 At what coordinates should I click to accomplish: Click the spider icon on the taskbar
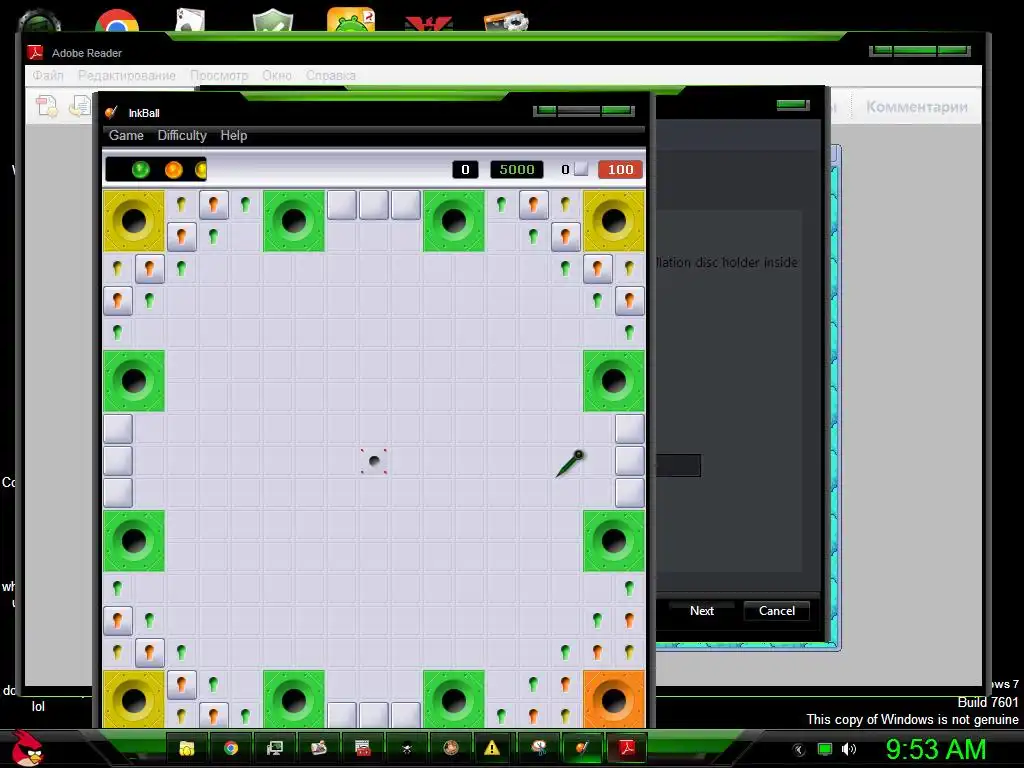pos(406,748)
